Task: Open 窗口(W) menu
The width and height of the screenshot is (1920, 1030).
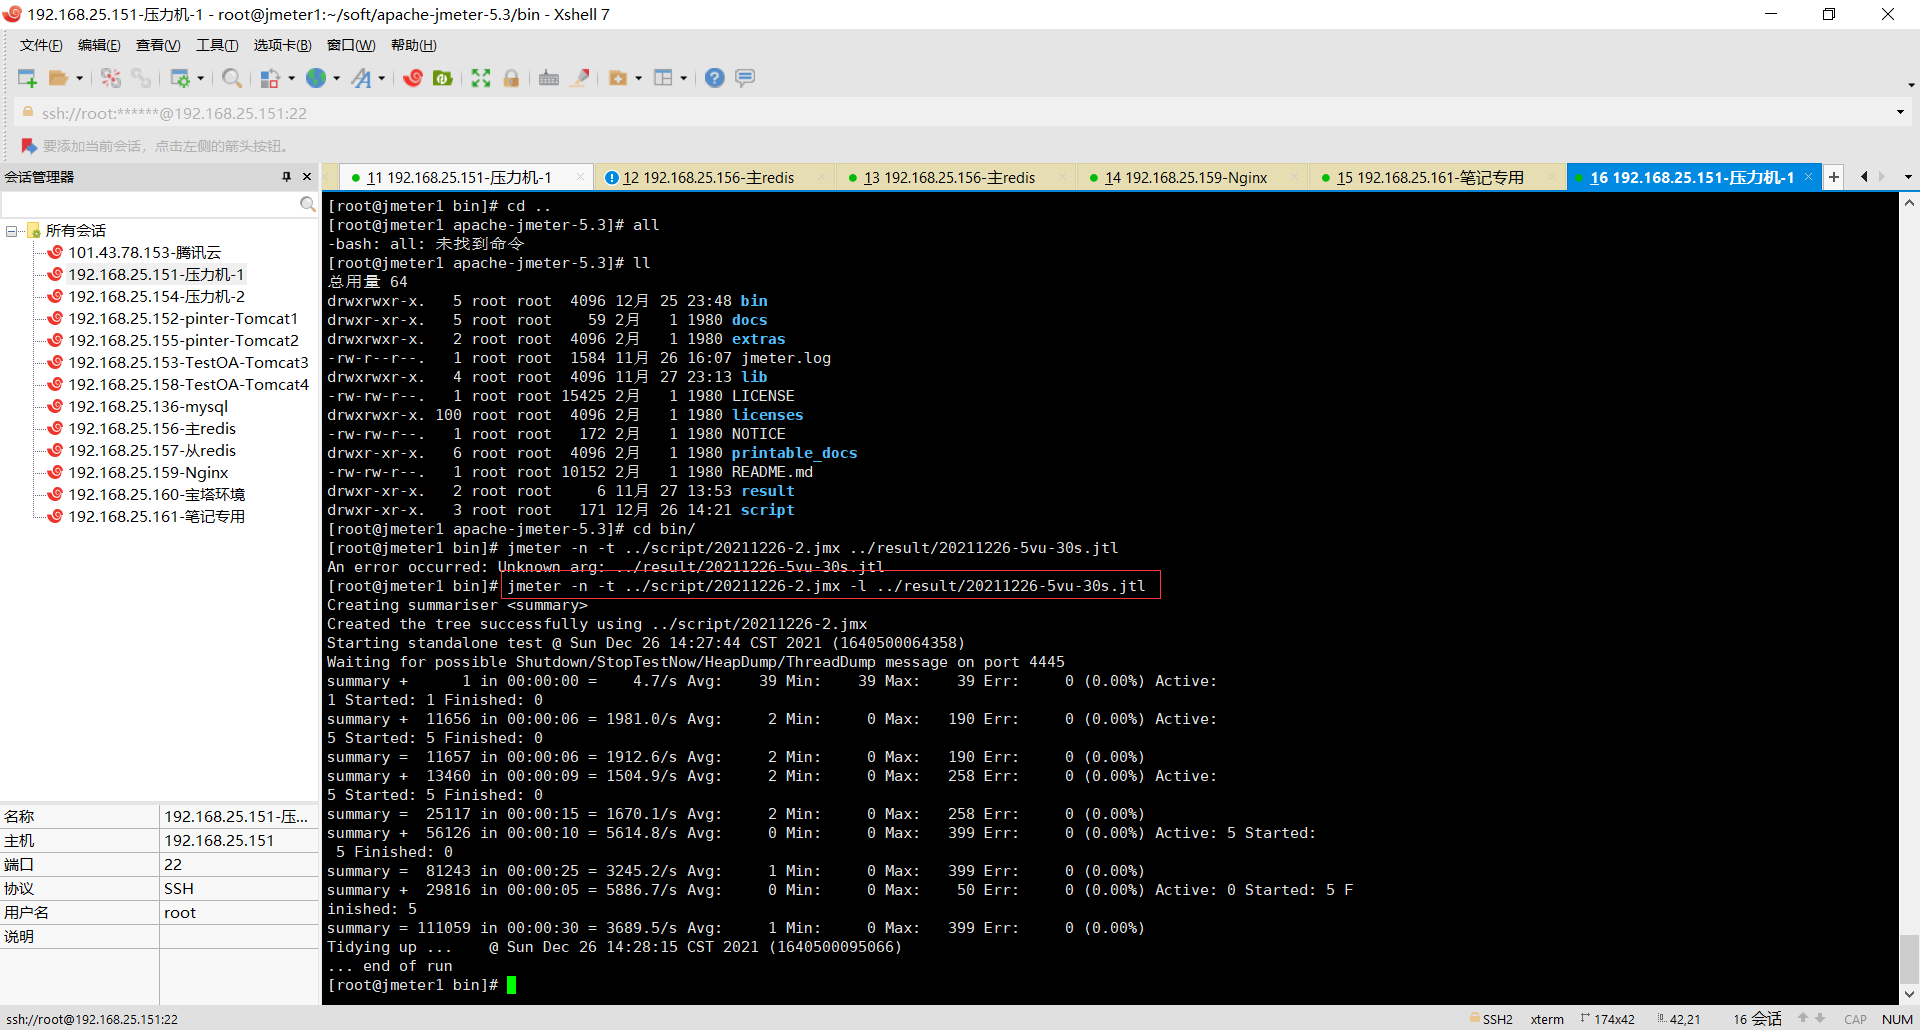Action: click(351, 45)
